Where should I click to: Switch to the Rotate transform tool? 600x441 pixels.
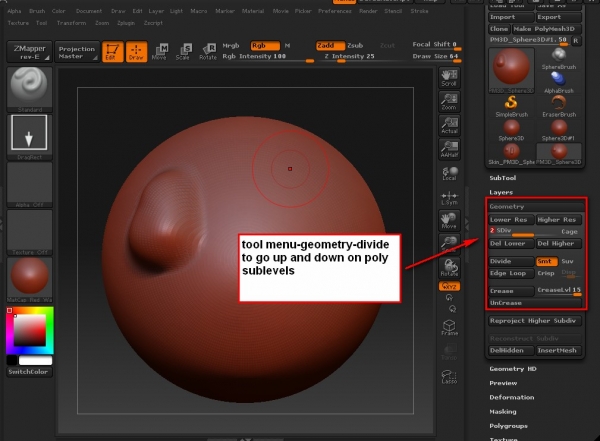[208, 52]
